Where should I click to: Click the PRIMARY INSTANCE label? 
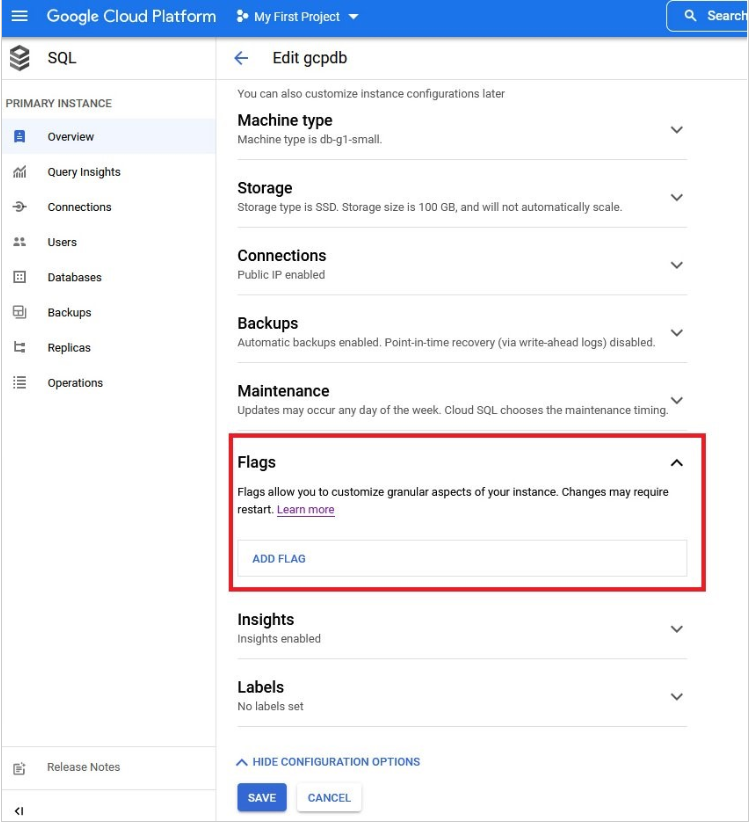[59, 103]
